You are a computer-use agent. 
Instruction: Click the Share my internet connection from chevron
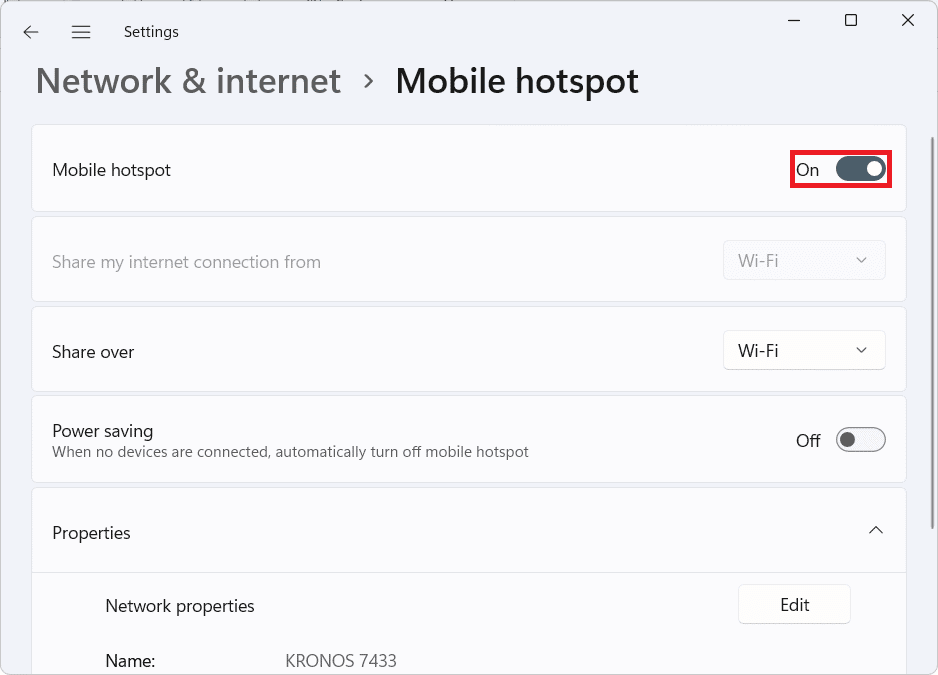[x=859, y=260]
